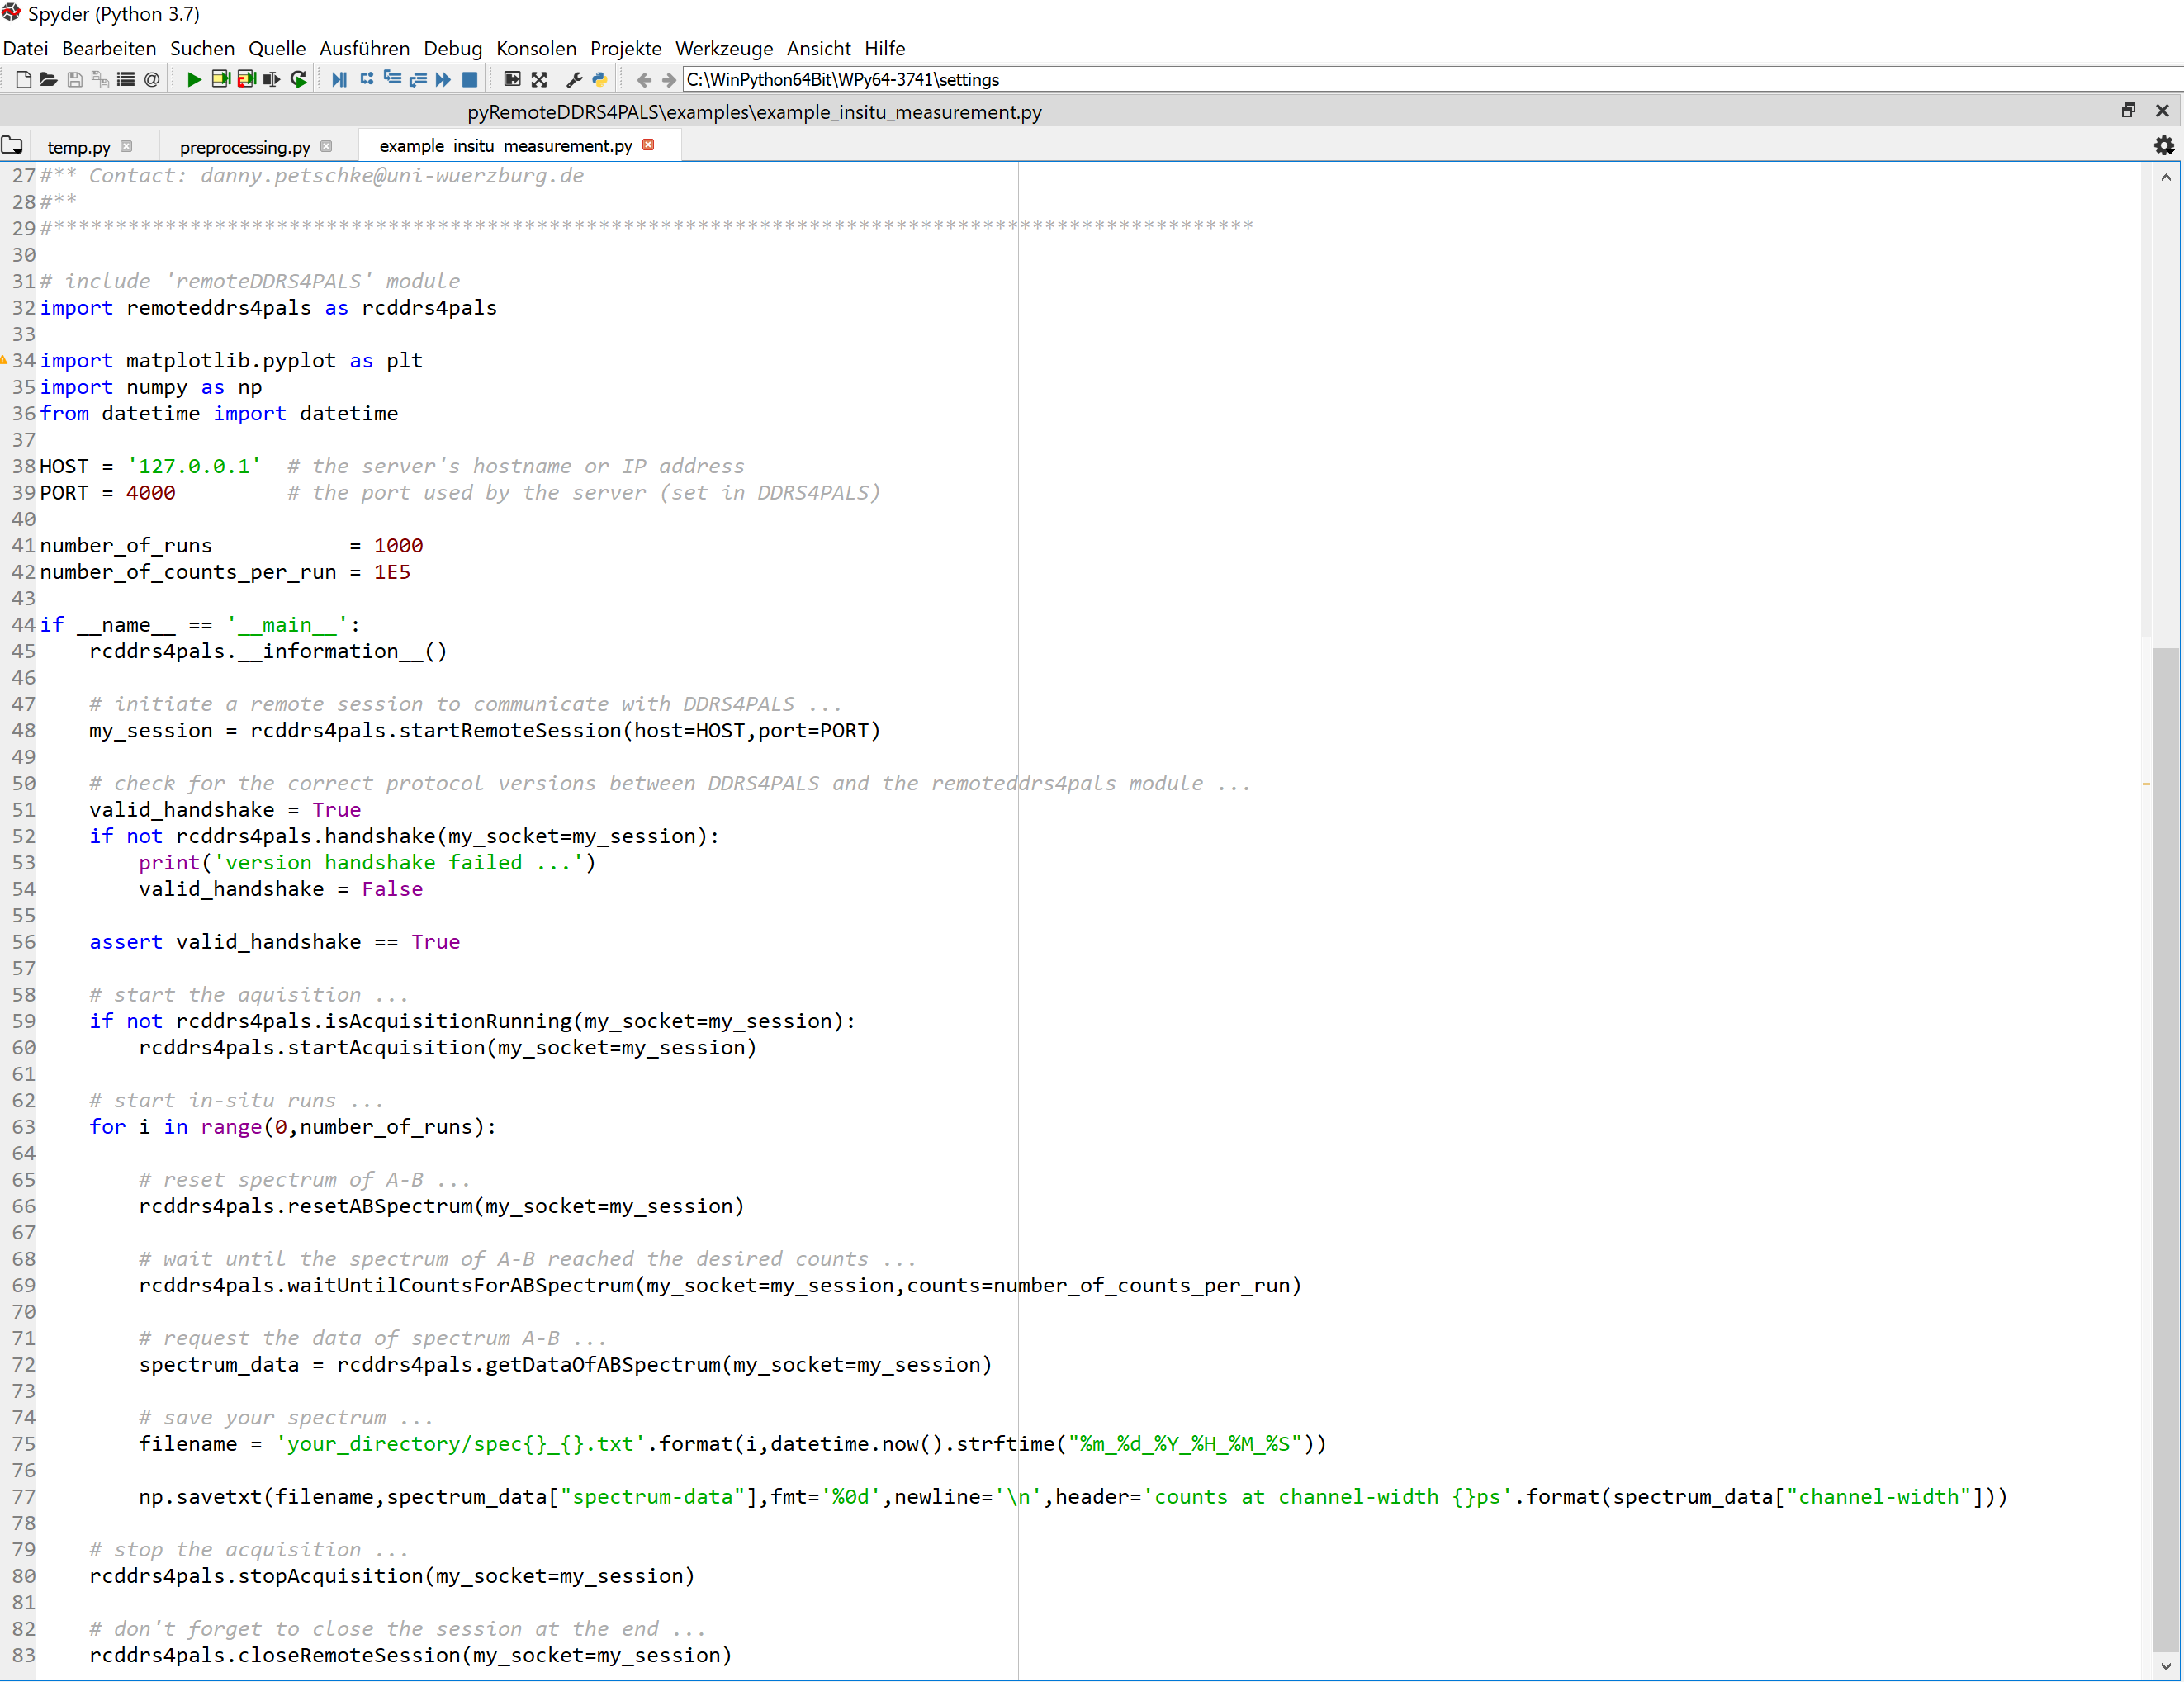Click number_of_runs value 1000
This screenshot has height=1682, width=2184.
tap(399, 546)
